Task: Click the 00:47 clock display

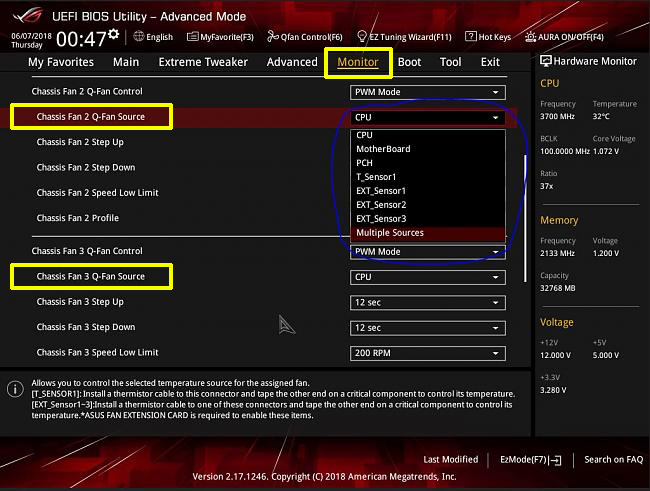Action: (x=81, y=39)
